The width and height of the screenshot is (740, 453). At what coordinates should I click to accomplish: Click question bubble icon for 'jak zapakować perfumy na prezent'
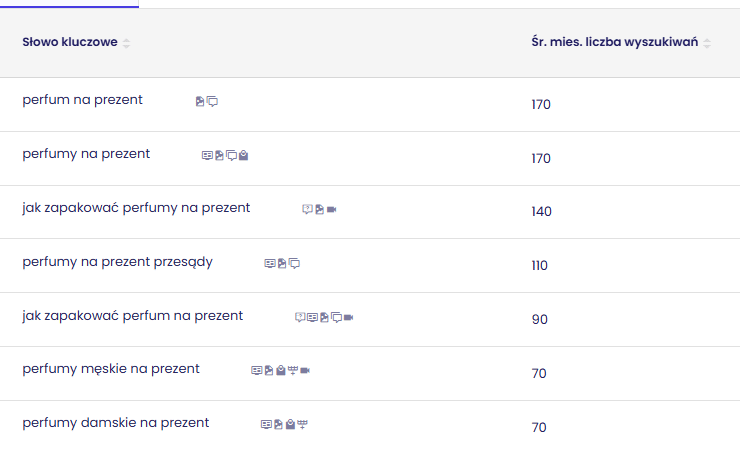point(307,209)
